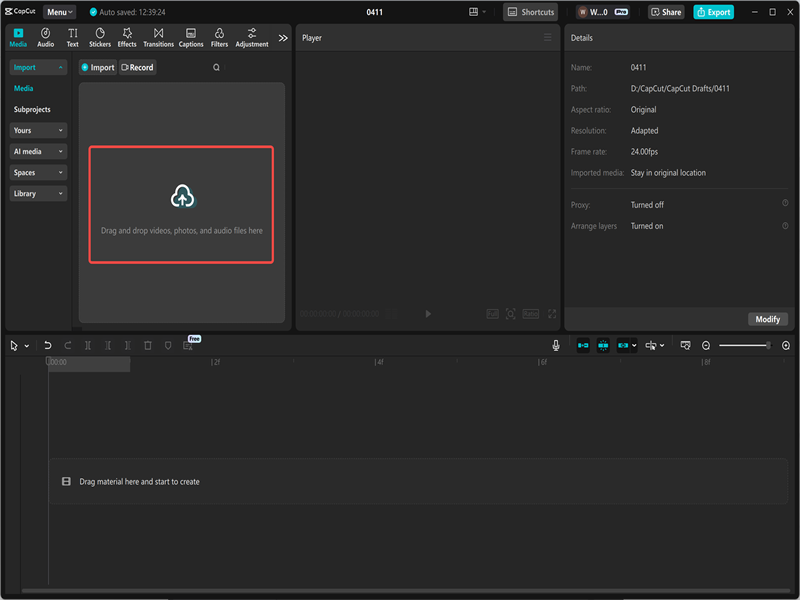Screen dimensions: 800x600
Task: Open the Library dropdown
Action: 37,193
